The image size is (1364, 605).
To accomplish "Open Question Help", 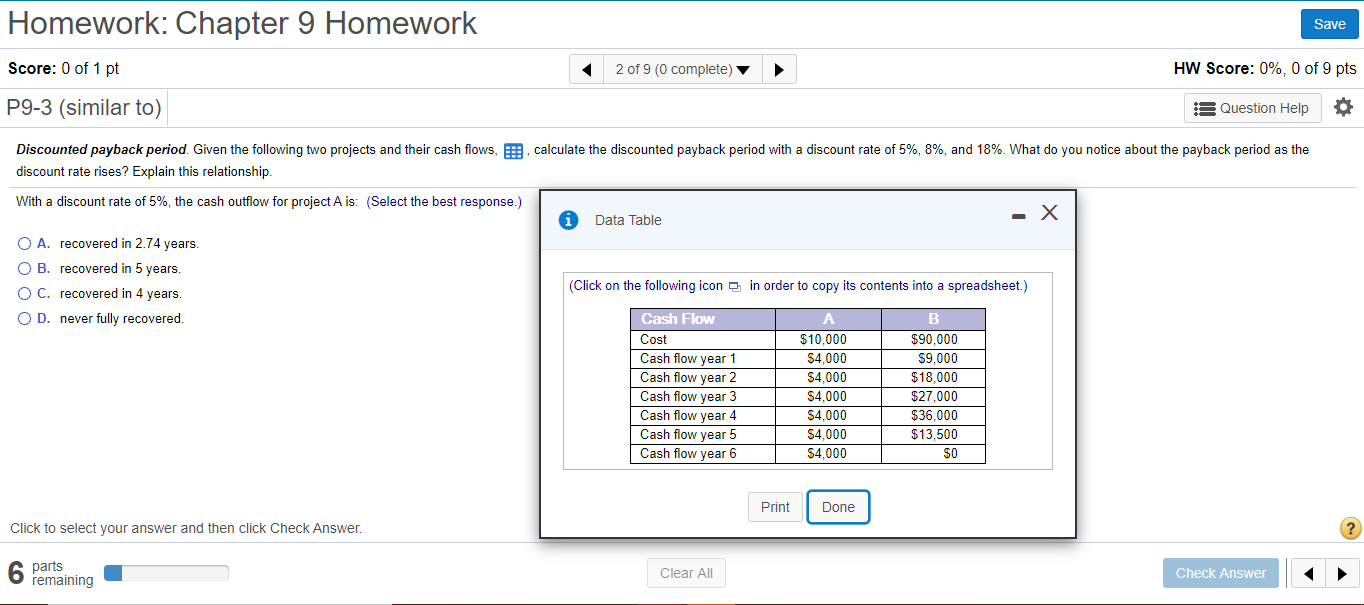I will click(1252, 107).
